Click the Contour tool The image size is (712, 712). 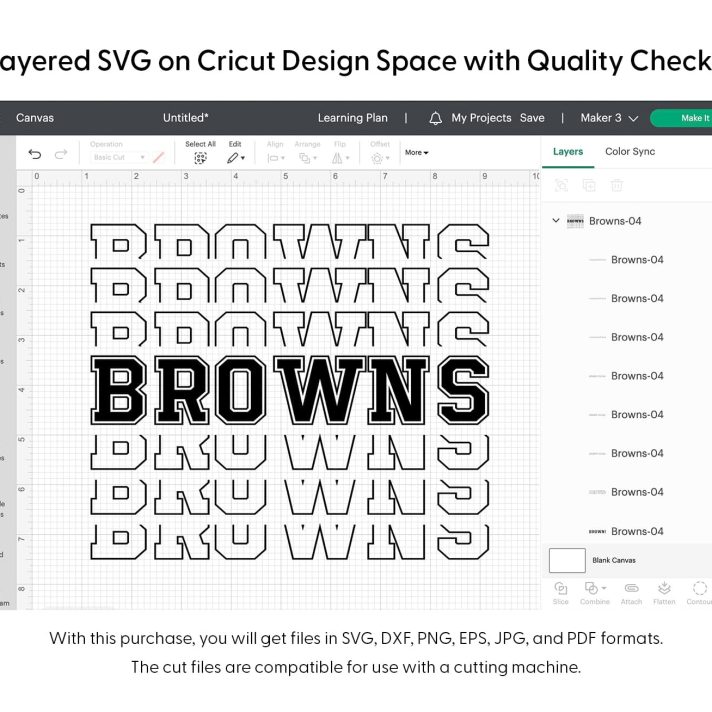click(x=699, y=593)
